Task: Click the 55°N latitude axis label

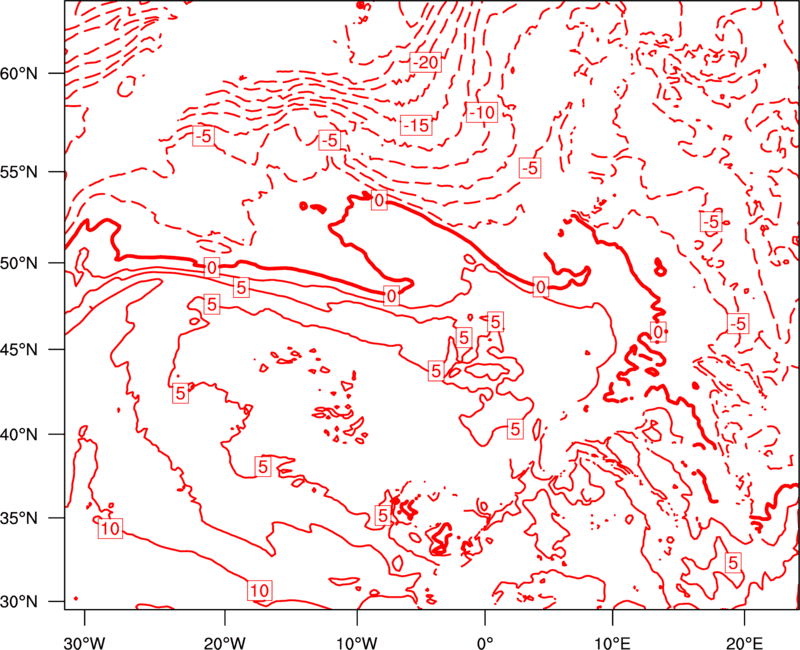Action: click(19, 172)
